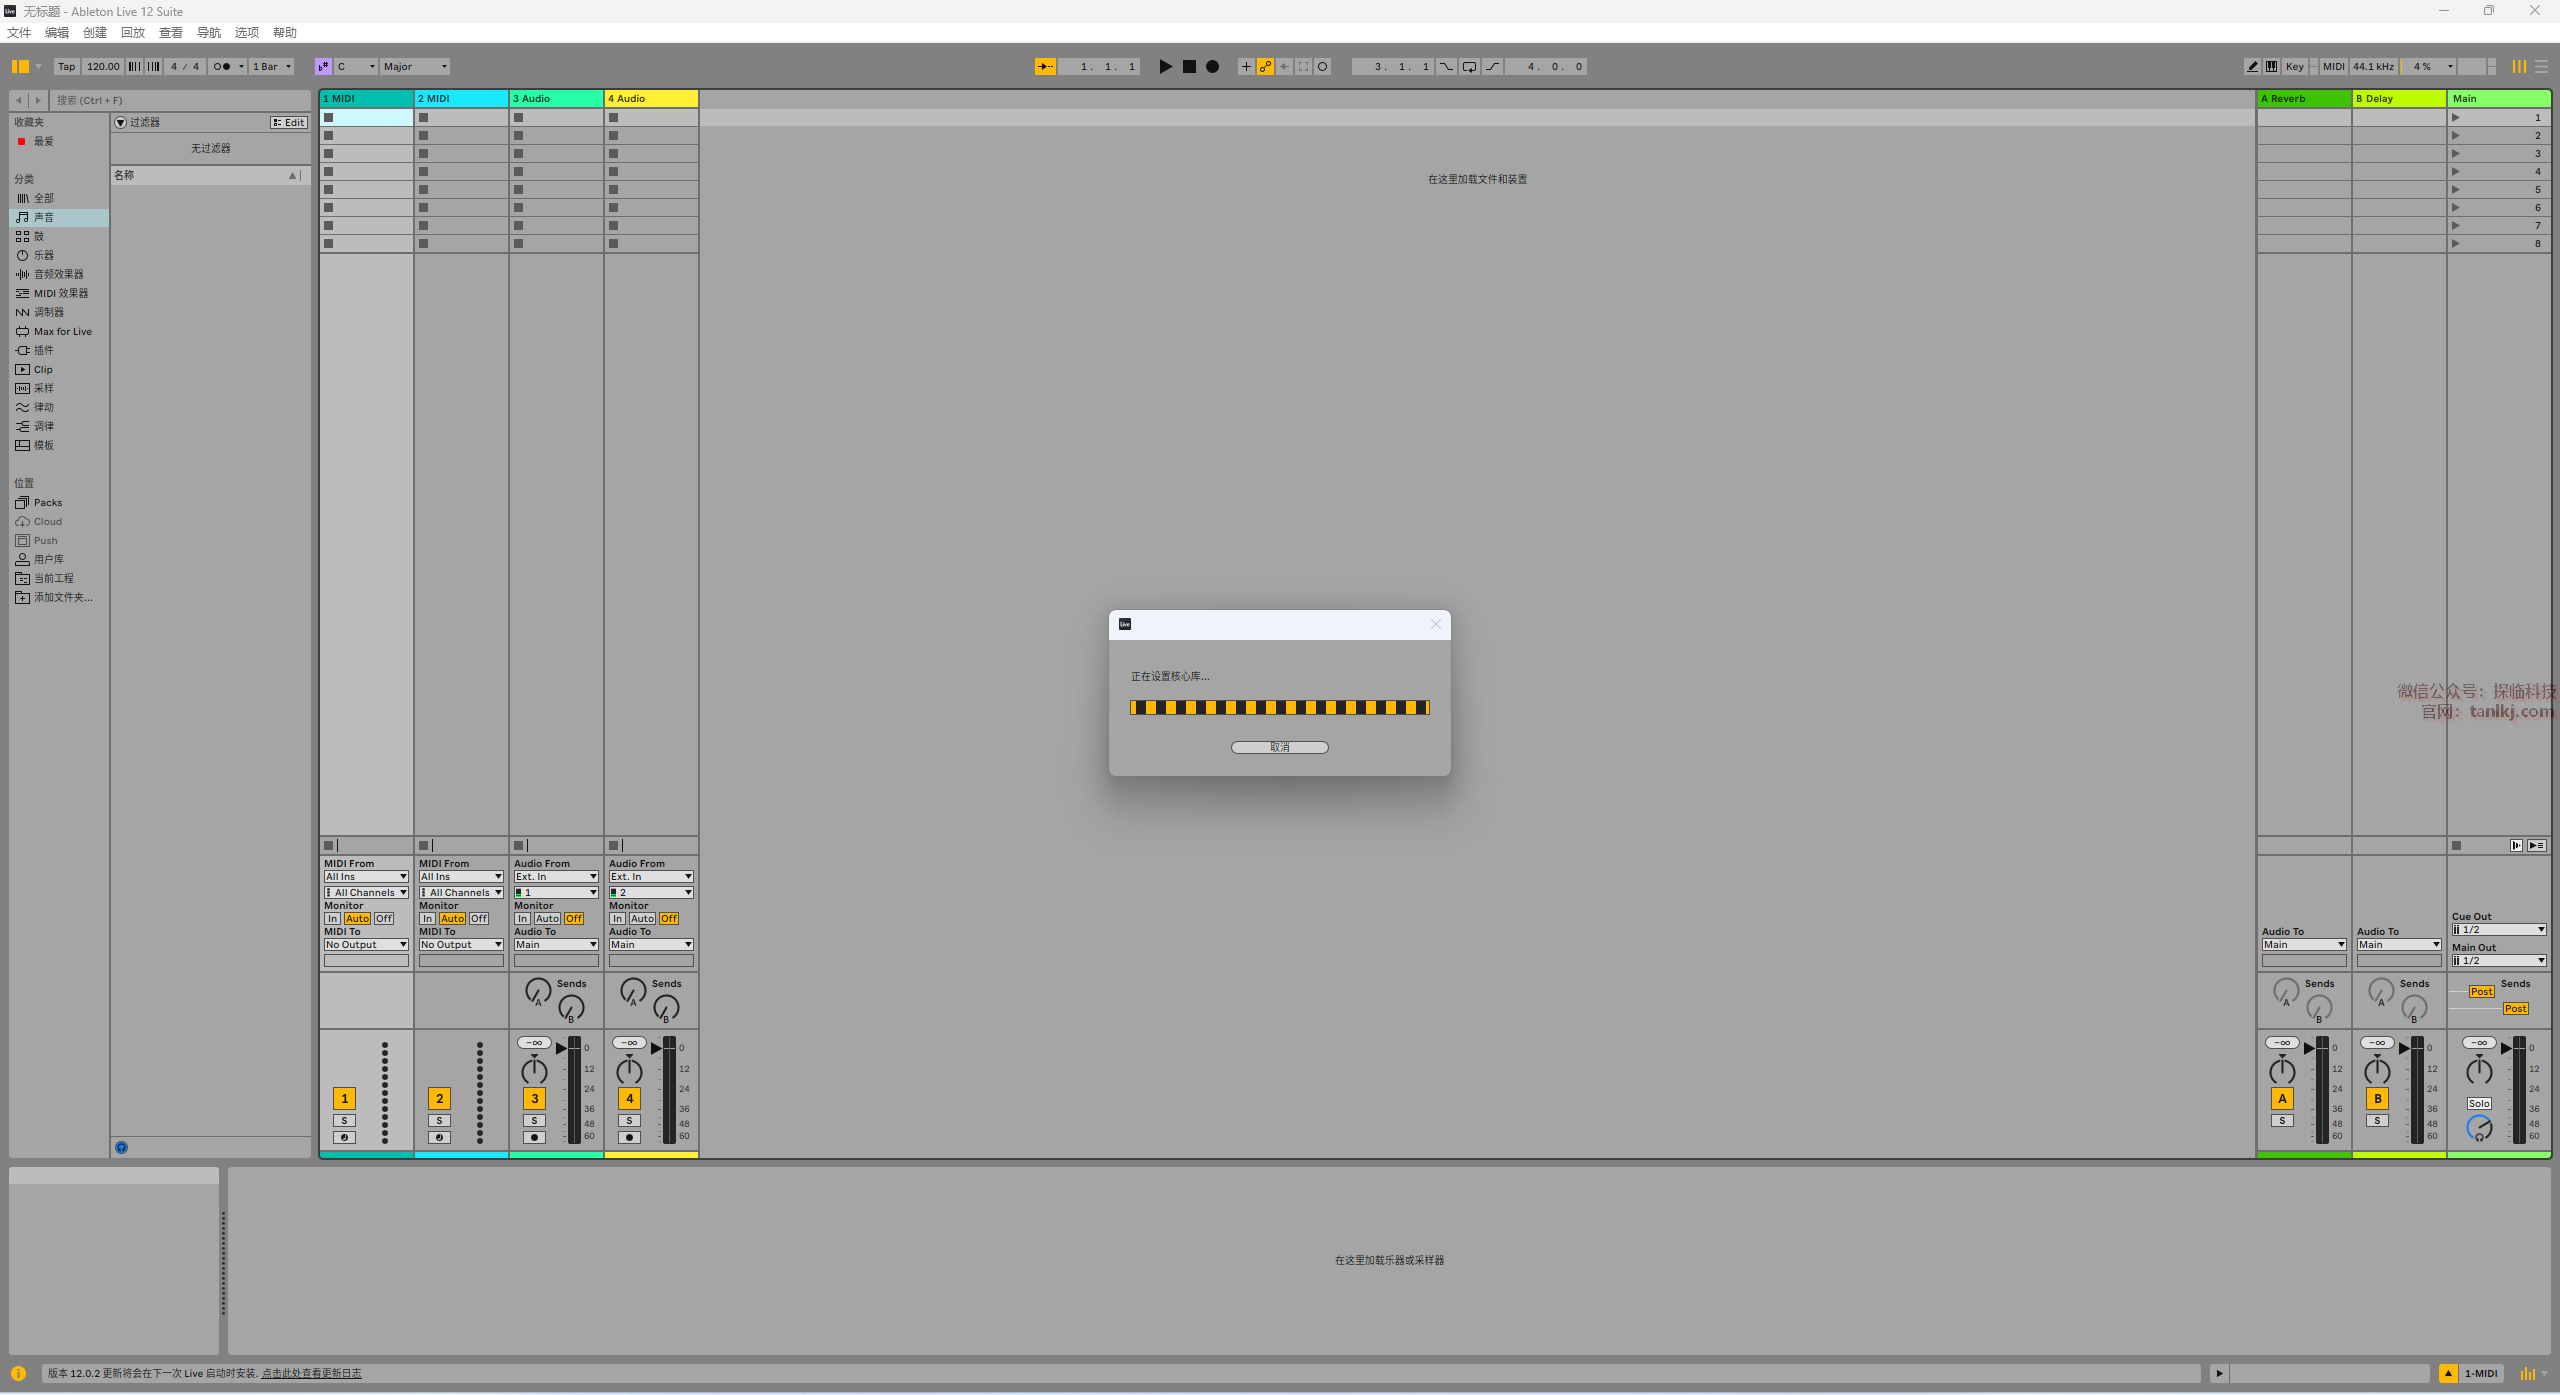Click the Tap tempo button

[x=66, y=67]
